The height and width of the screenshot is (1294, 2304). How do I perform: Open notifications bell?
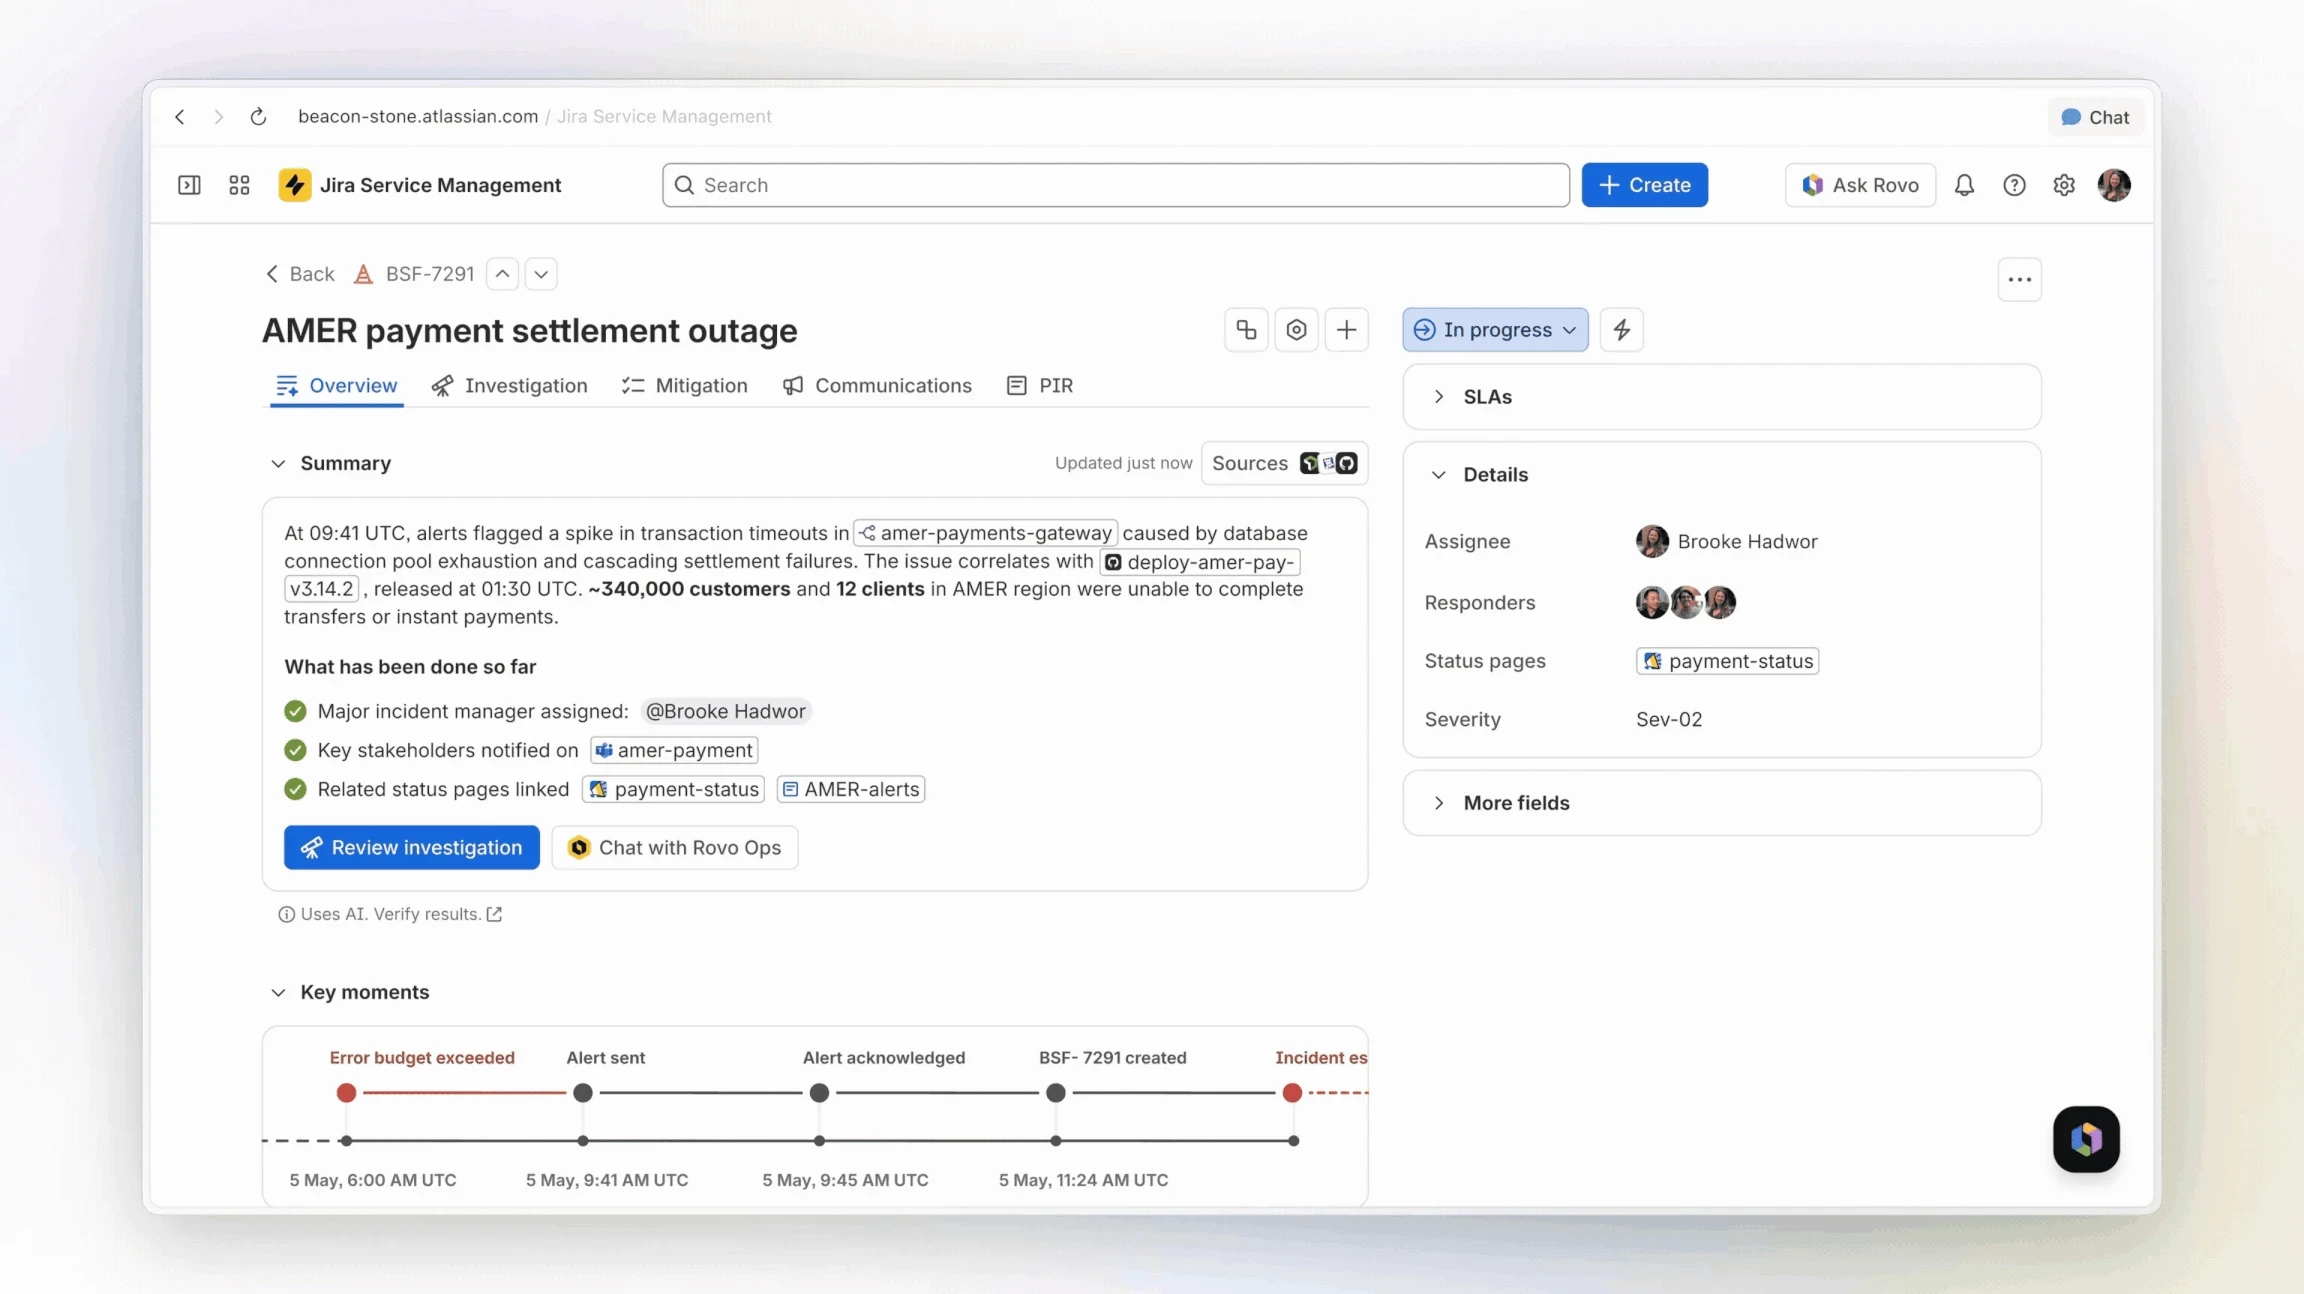pos(1964,185)
